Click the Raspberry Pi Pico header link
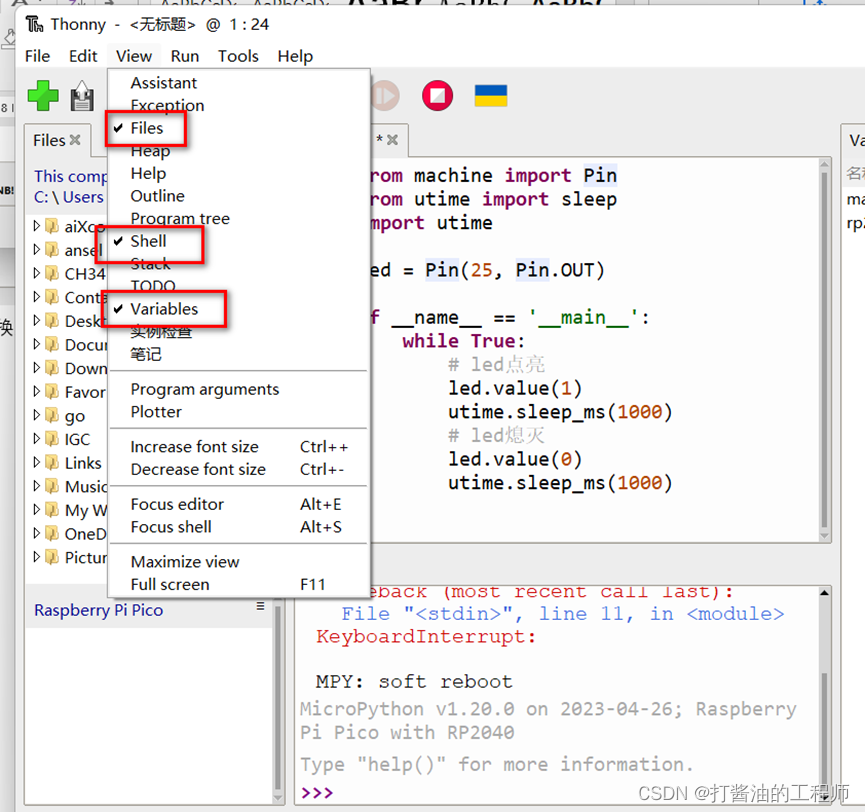 point(99,611)
